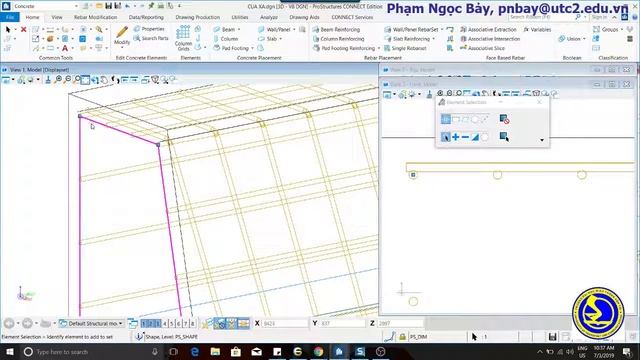Click Column Reinforcing in Rebar Placement

pos(338,39)
